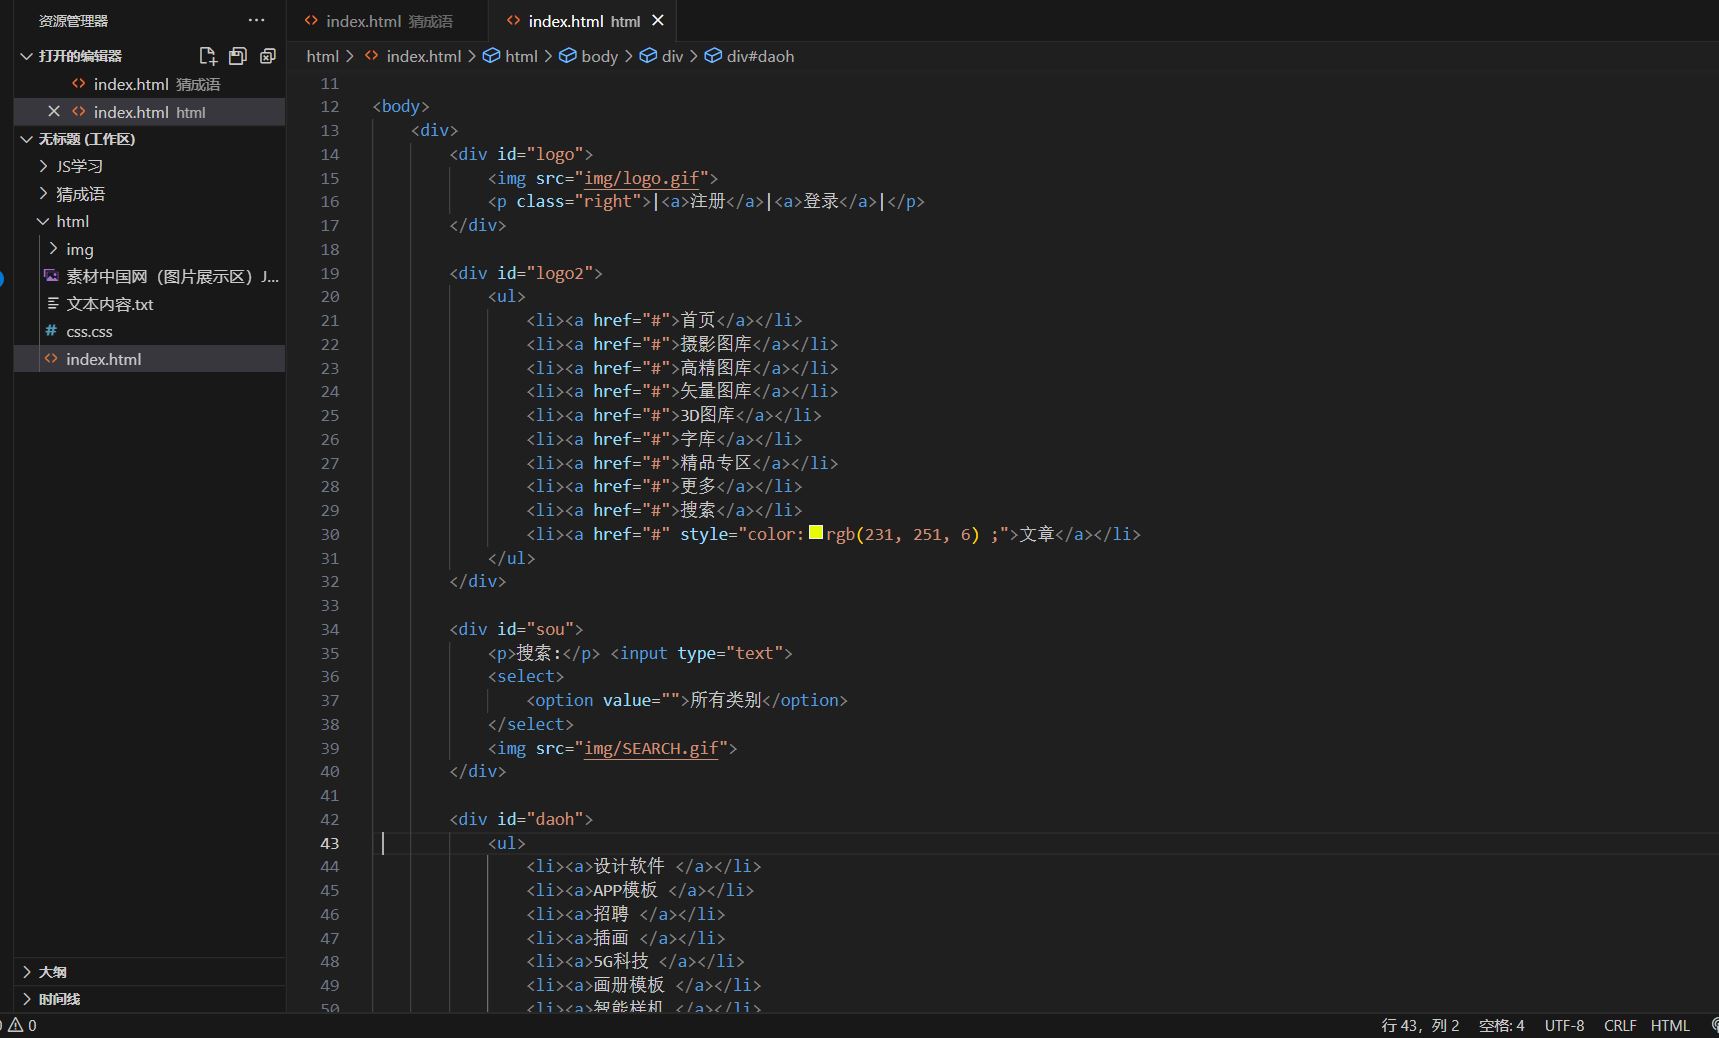This screenshot has width=1719, height=1038.
Task: Click the 资源管理器 explorer title
Action: tap(73, 20)
